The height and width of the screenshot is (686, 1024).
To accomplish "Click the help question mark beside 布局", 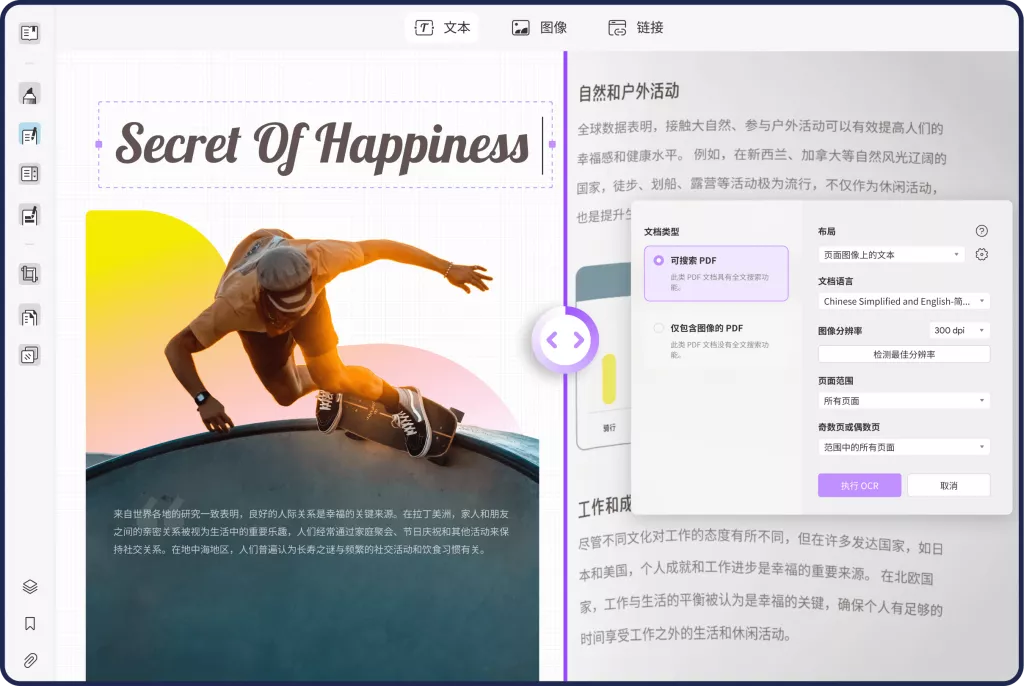I will [981, 231].
